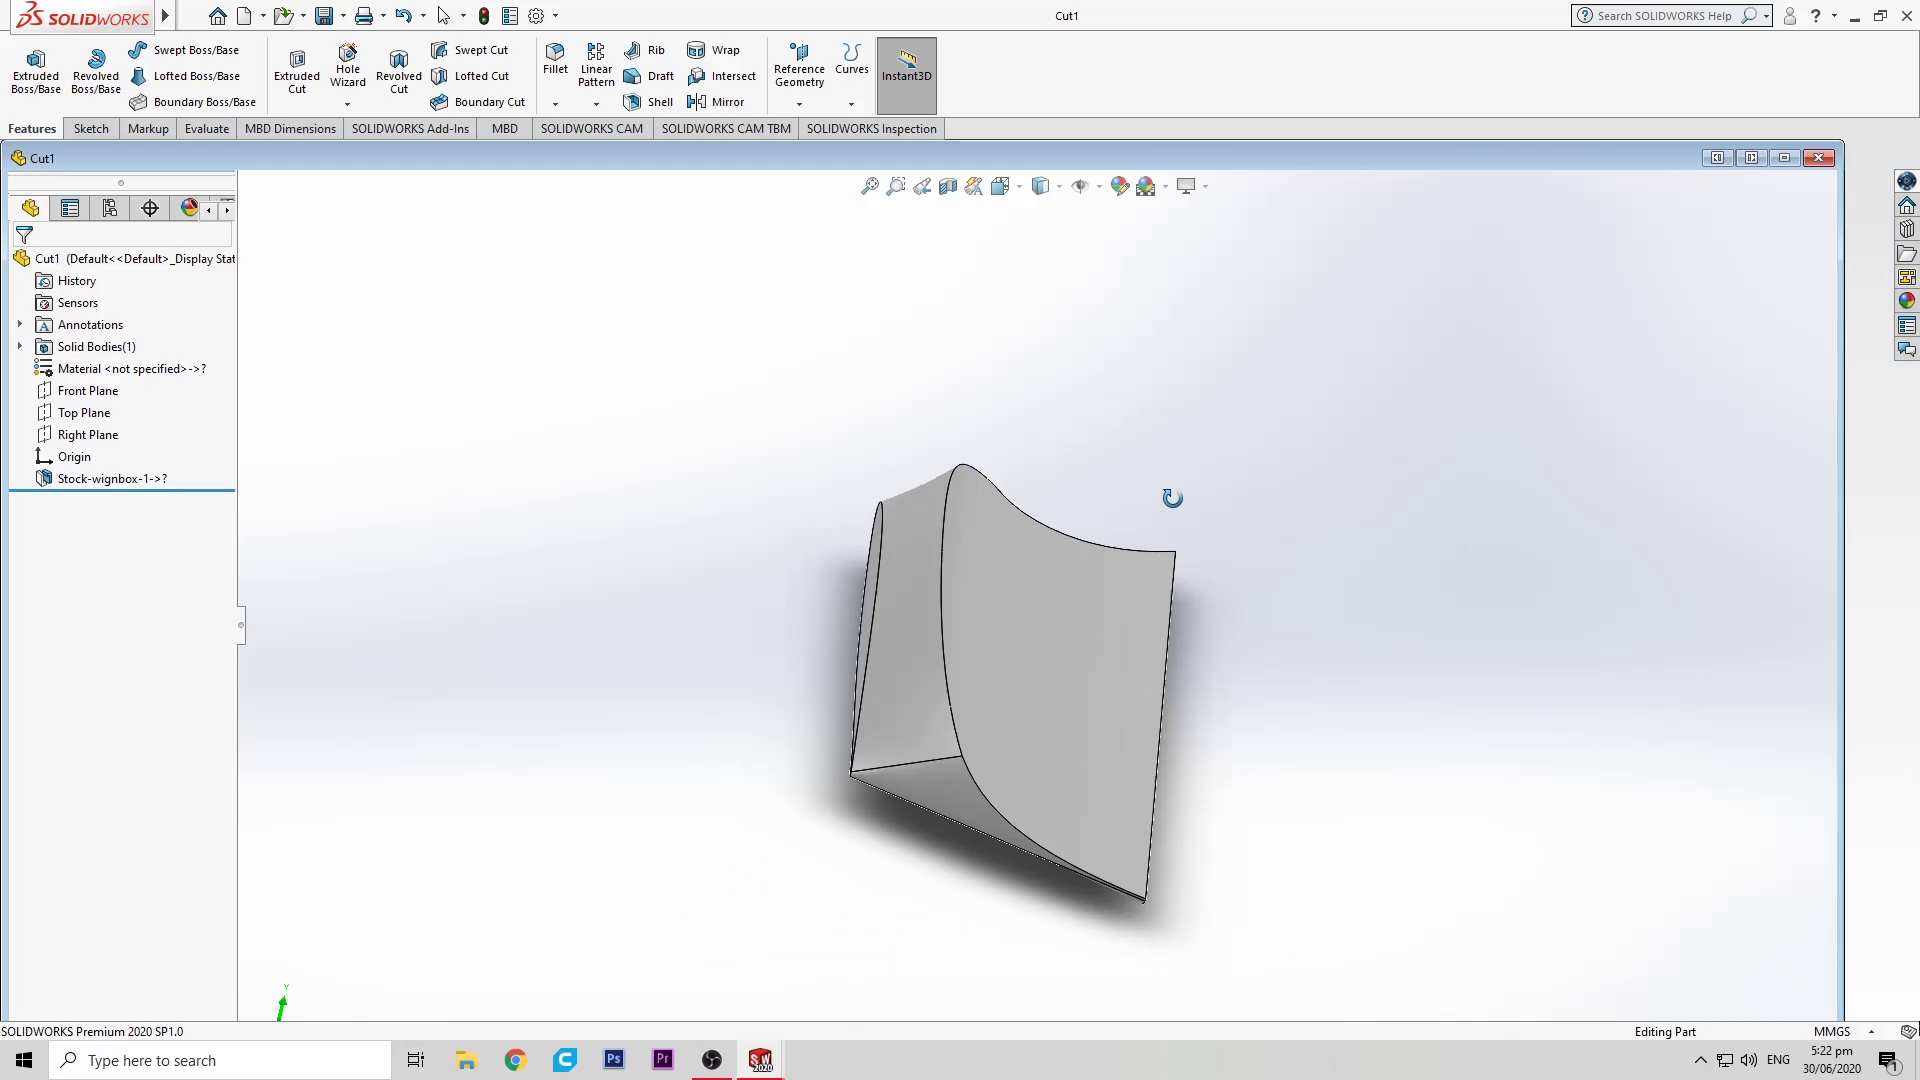Click Boundary Boss/Base feature
This screenshot has height=1080, width=1920.
192,102
